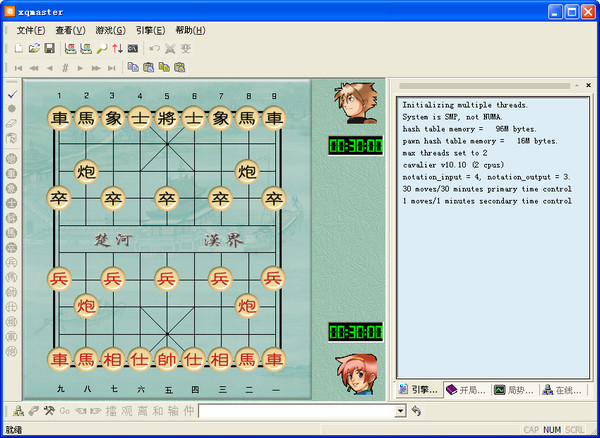This screenshot has width=600, height=438.
Task: Click the eraser icon in sidebar
Action: point(12,123)
